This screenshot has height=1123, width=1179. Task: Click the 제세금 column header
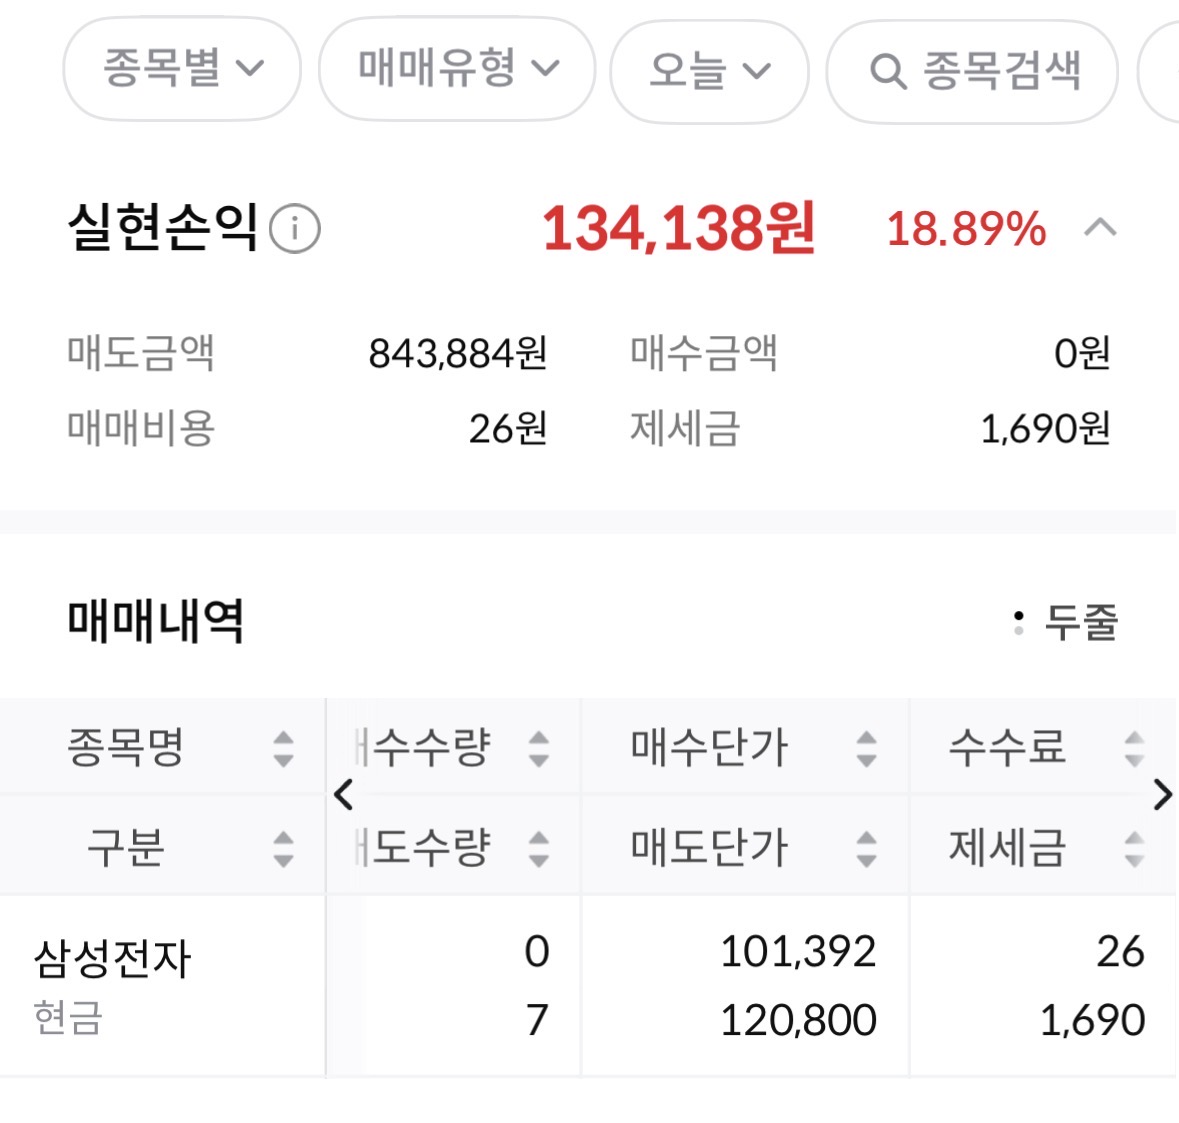[x=1008, y=848]
